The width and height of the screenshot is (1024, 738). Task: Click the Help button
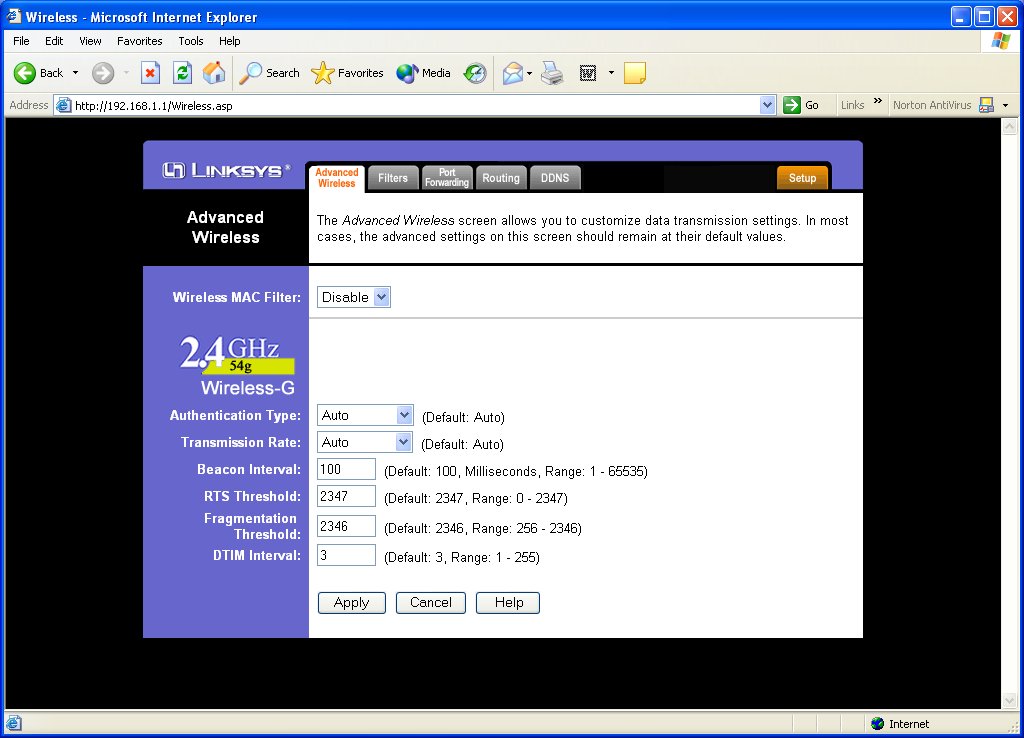tap(507, 602)
